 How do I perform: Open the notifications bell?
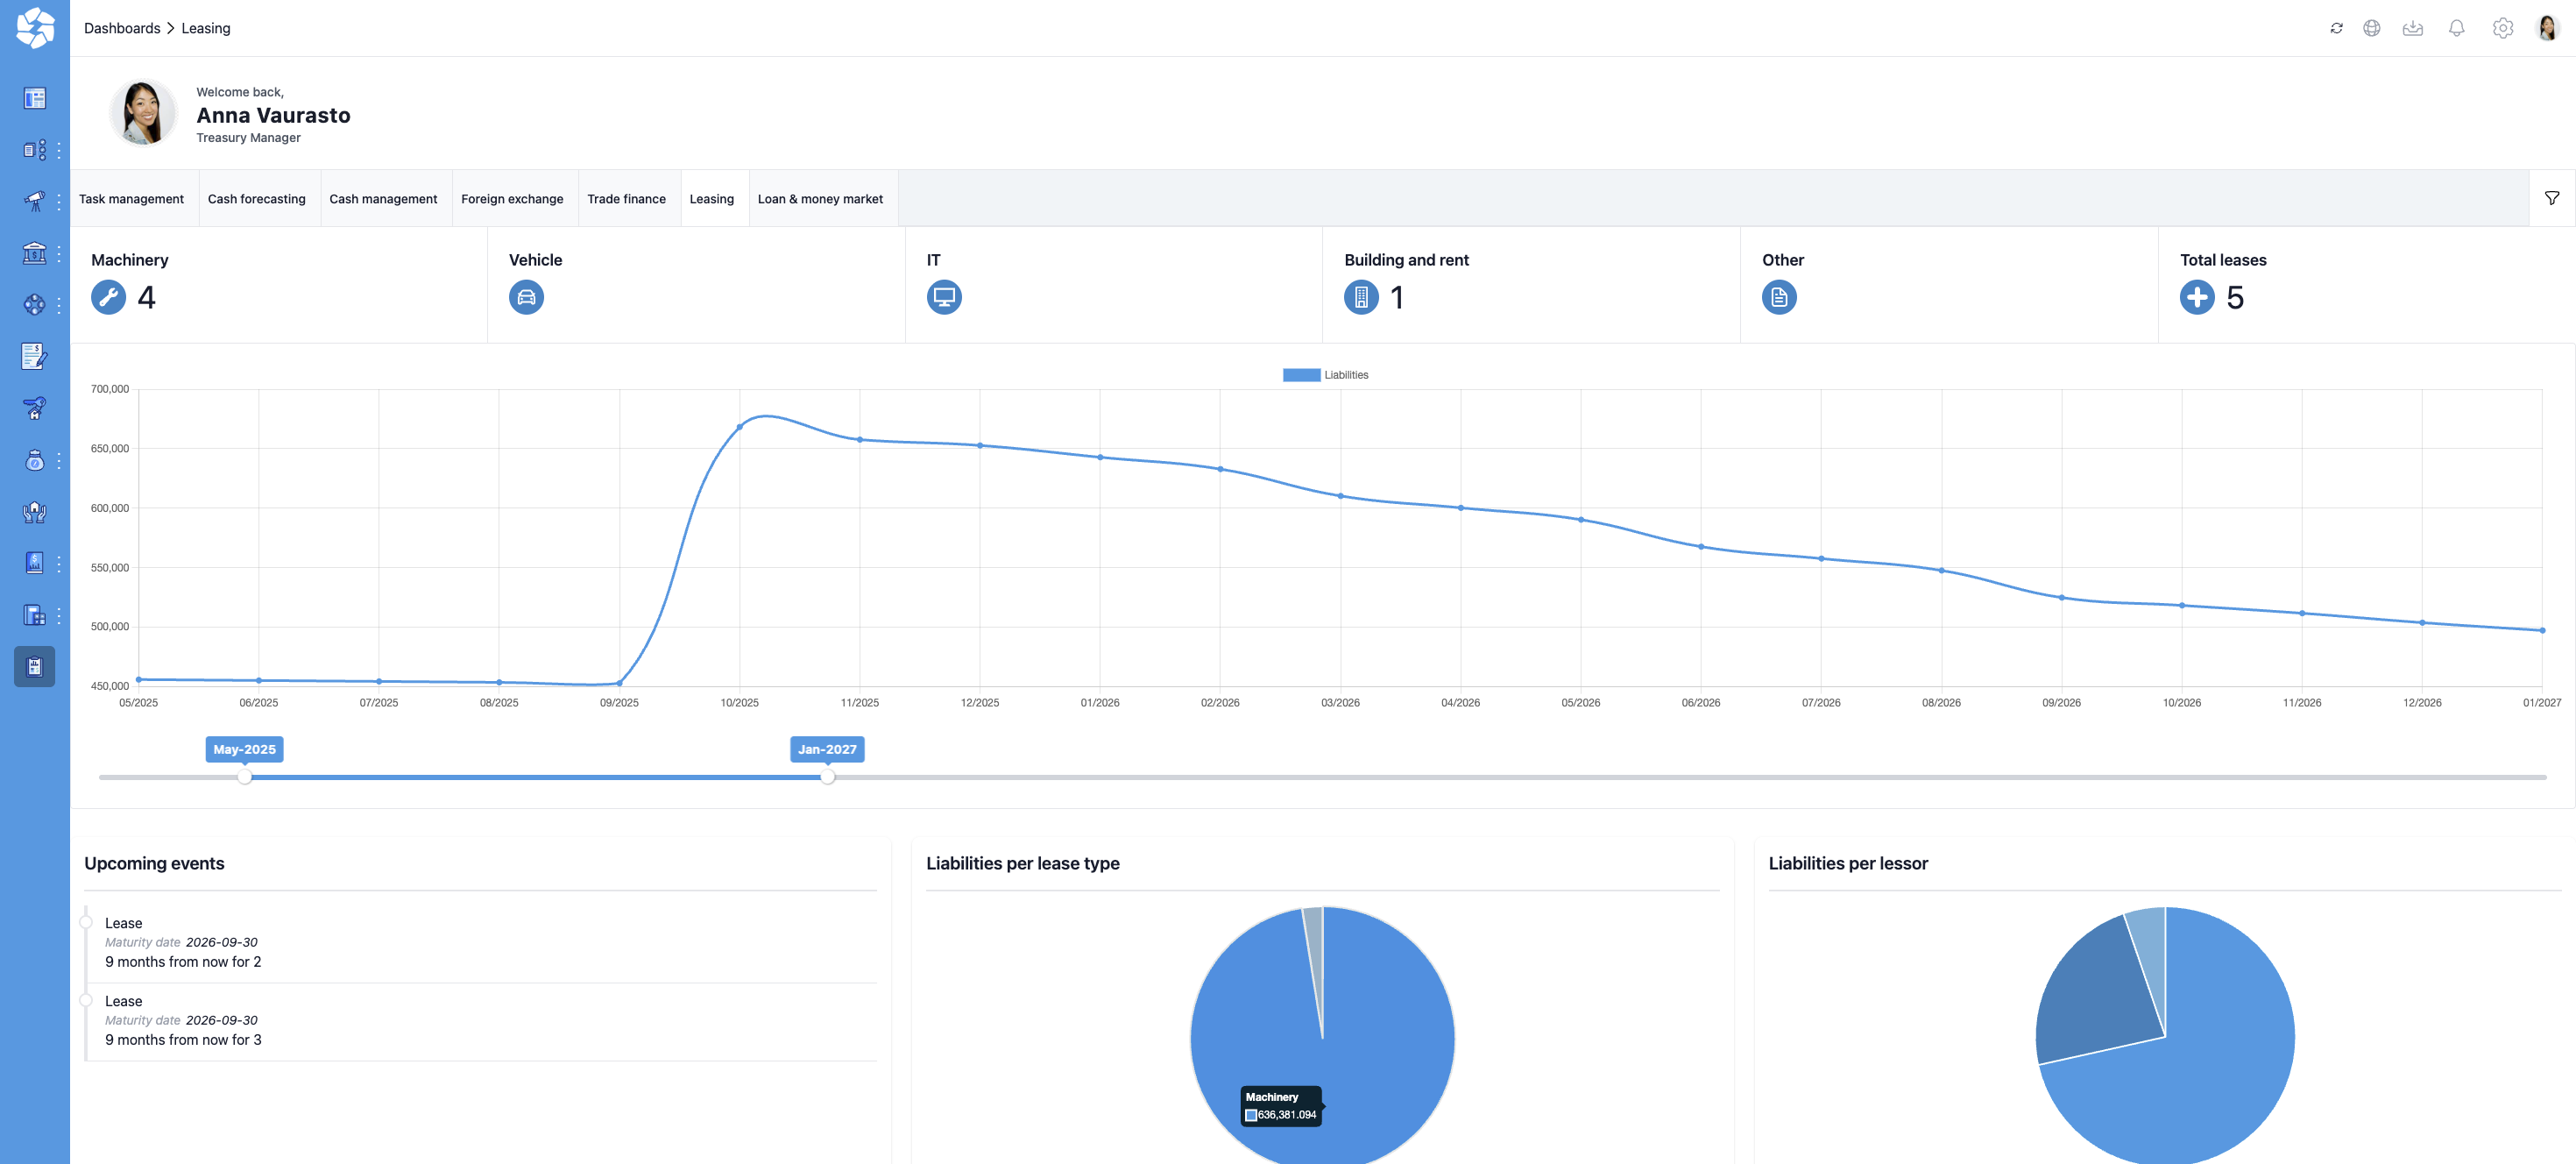(2456, 28)
